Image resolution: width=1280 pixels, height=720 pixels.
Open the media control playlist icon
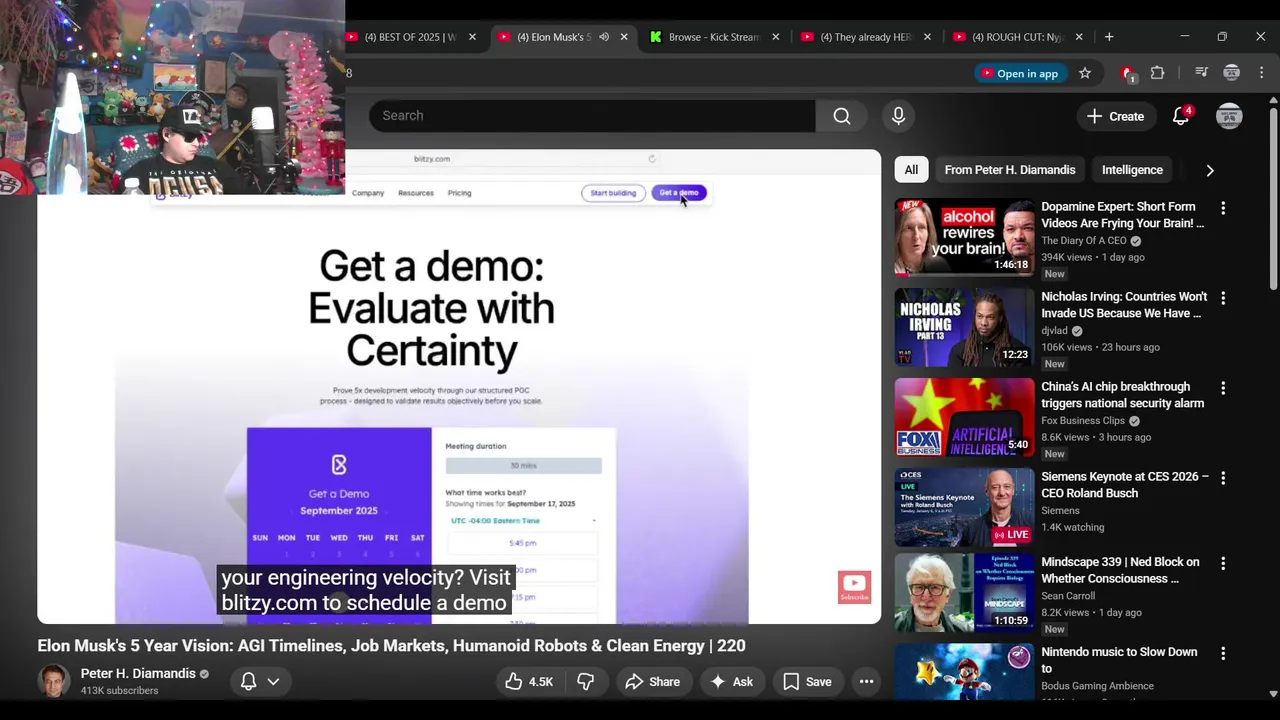click(x=1202, y=73)
